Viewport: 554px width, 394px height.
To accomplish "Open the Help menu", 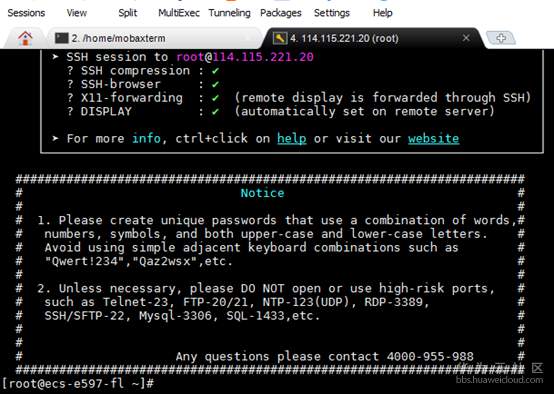I will (x=383, y=13).
